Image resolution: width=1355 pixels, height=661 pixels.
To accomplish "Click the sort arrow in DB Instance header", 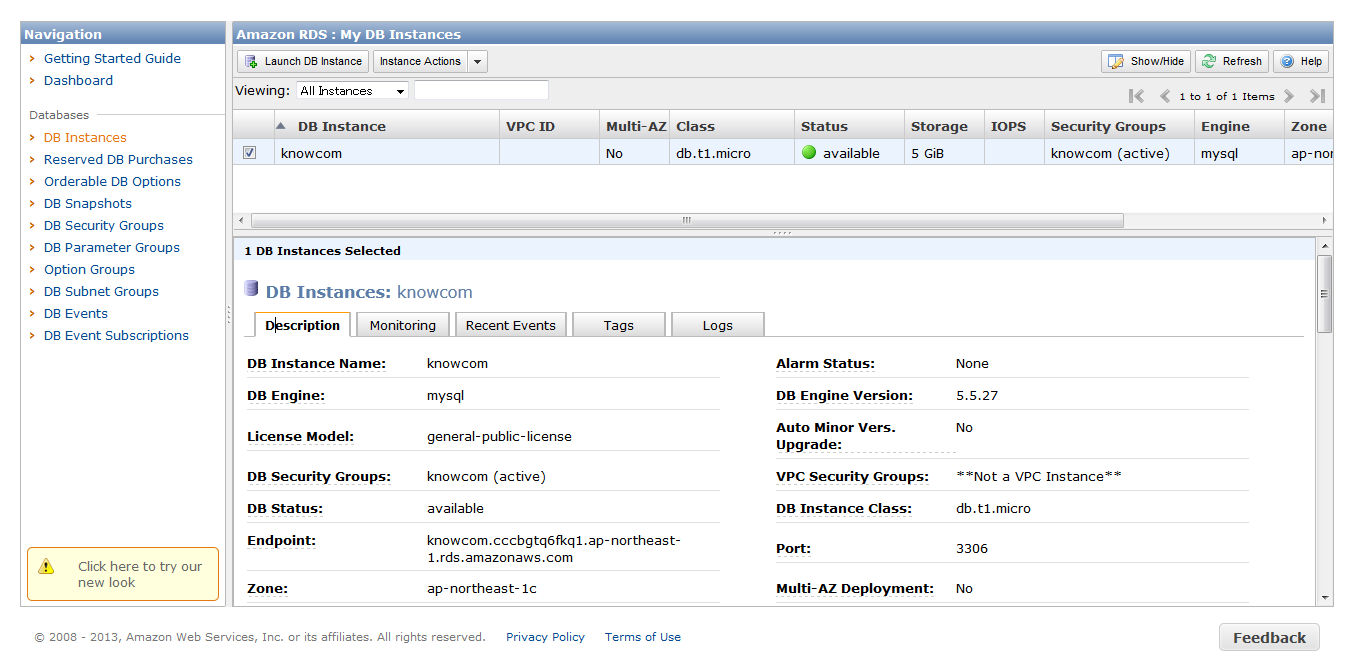I will [281, 126].
